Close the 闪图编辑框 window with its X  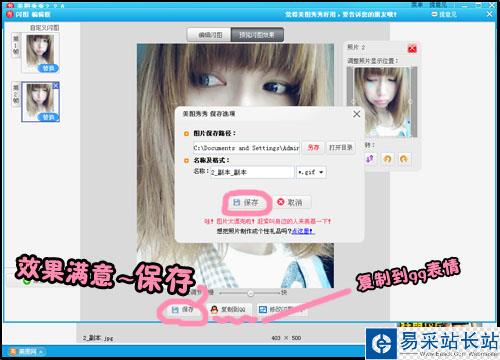click(x=489, y=14)
